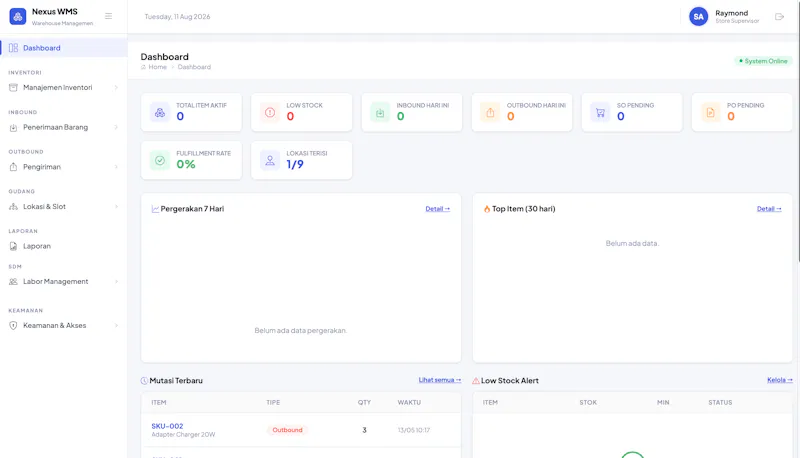Click the STATUS column header
This screenshot has height=458, width=800.
pos(720,402)
